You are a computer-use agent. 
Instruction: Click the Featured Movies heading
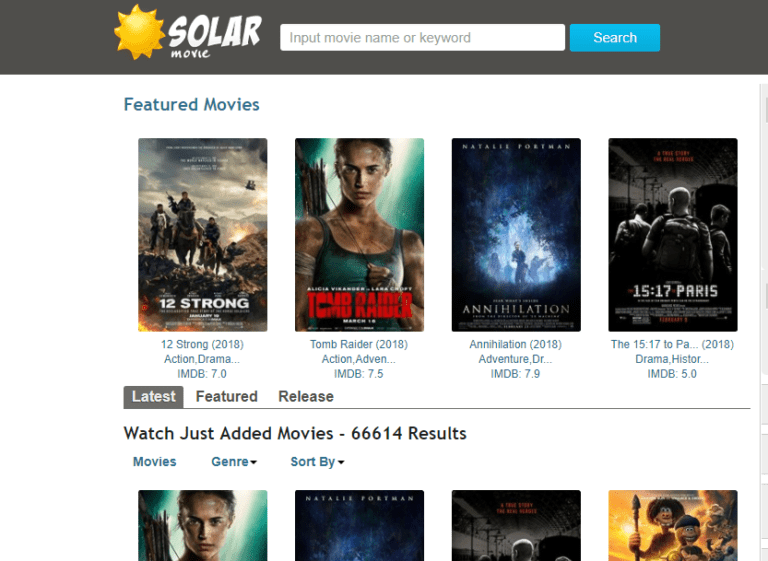tap(192, 104)
